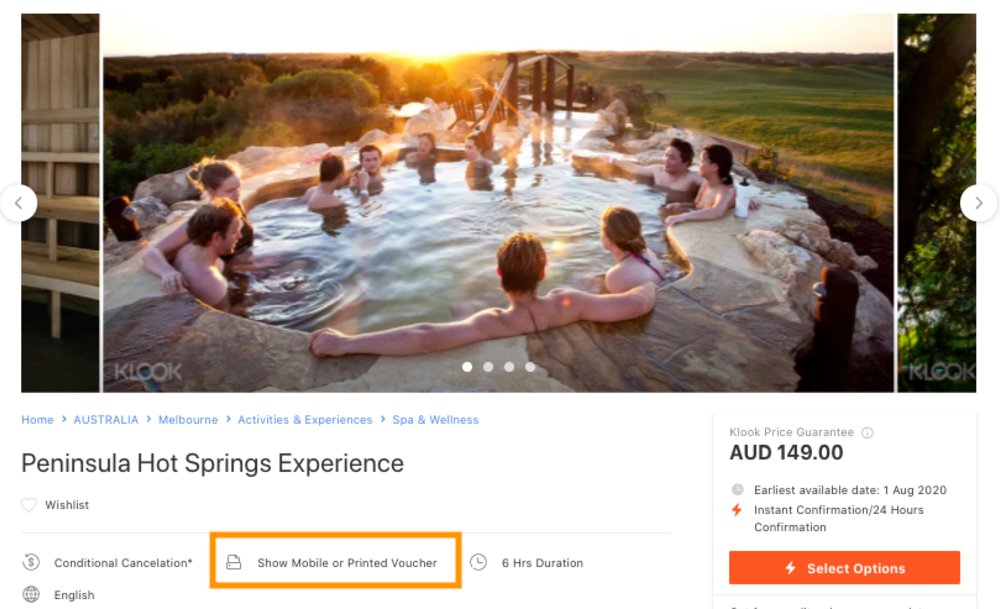Image resolution: width=1000 pixels, height=609 pixels.
Task: Navigate to the AUSTRALIA breadcrumb
Action: [x=106, y=420]
